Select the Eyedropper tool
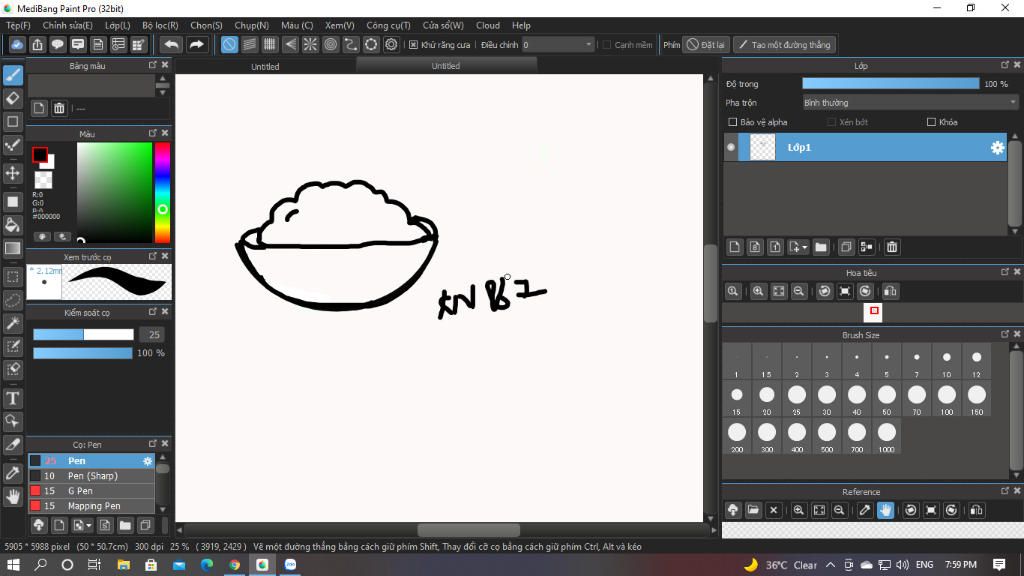This screenshot has height=576, width=1024. pyautogui.click(x=12, y=473)
